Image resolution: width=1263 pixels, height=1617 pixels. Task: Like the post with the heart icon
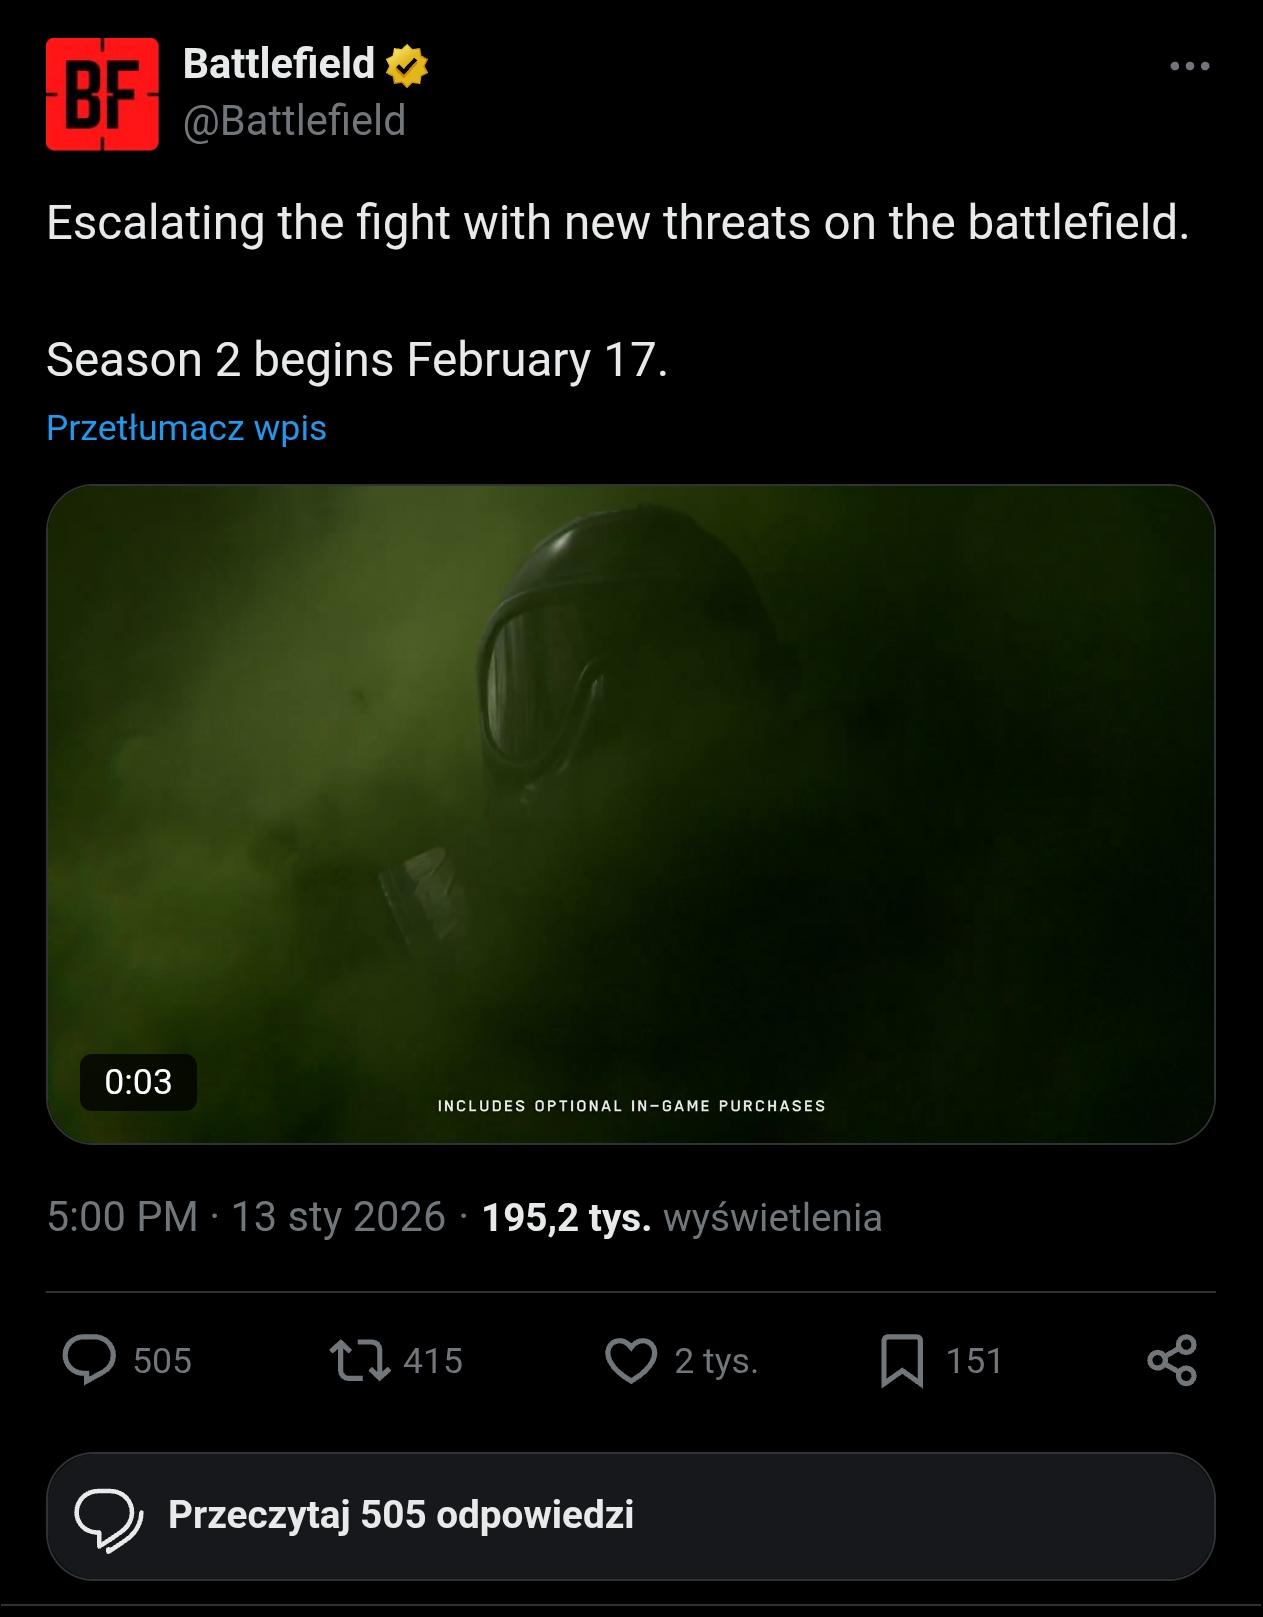(x=631, y=1360)
